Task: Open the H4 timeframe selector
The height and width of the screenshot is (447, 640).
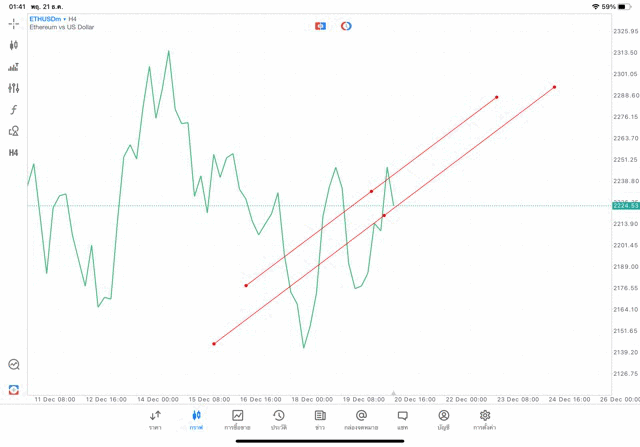Action: (x=13, y=153)
